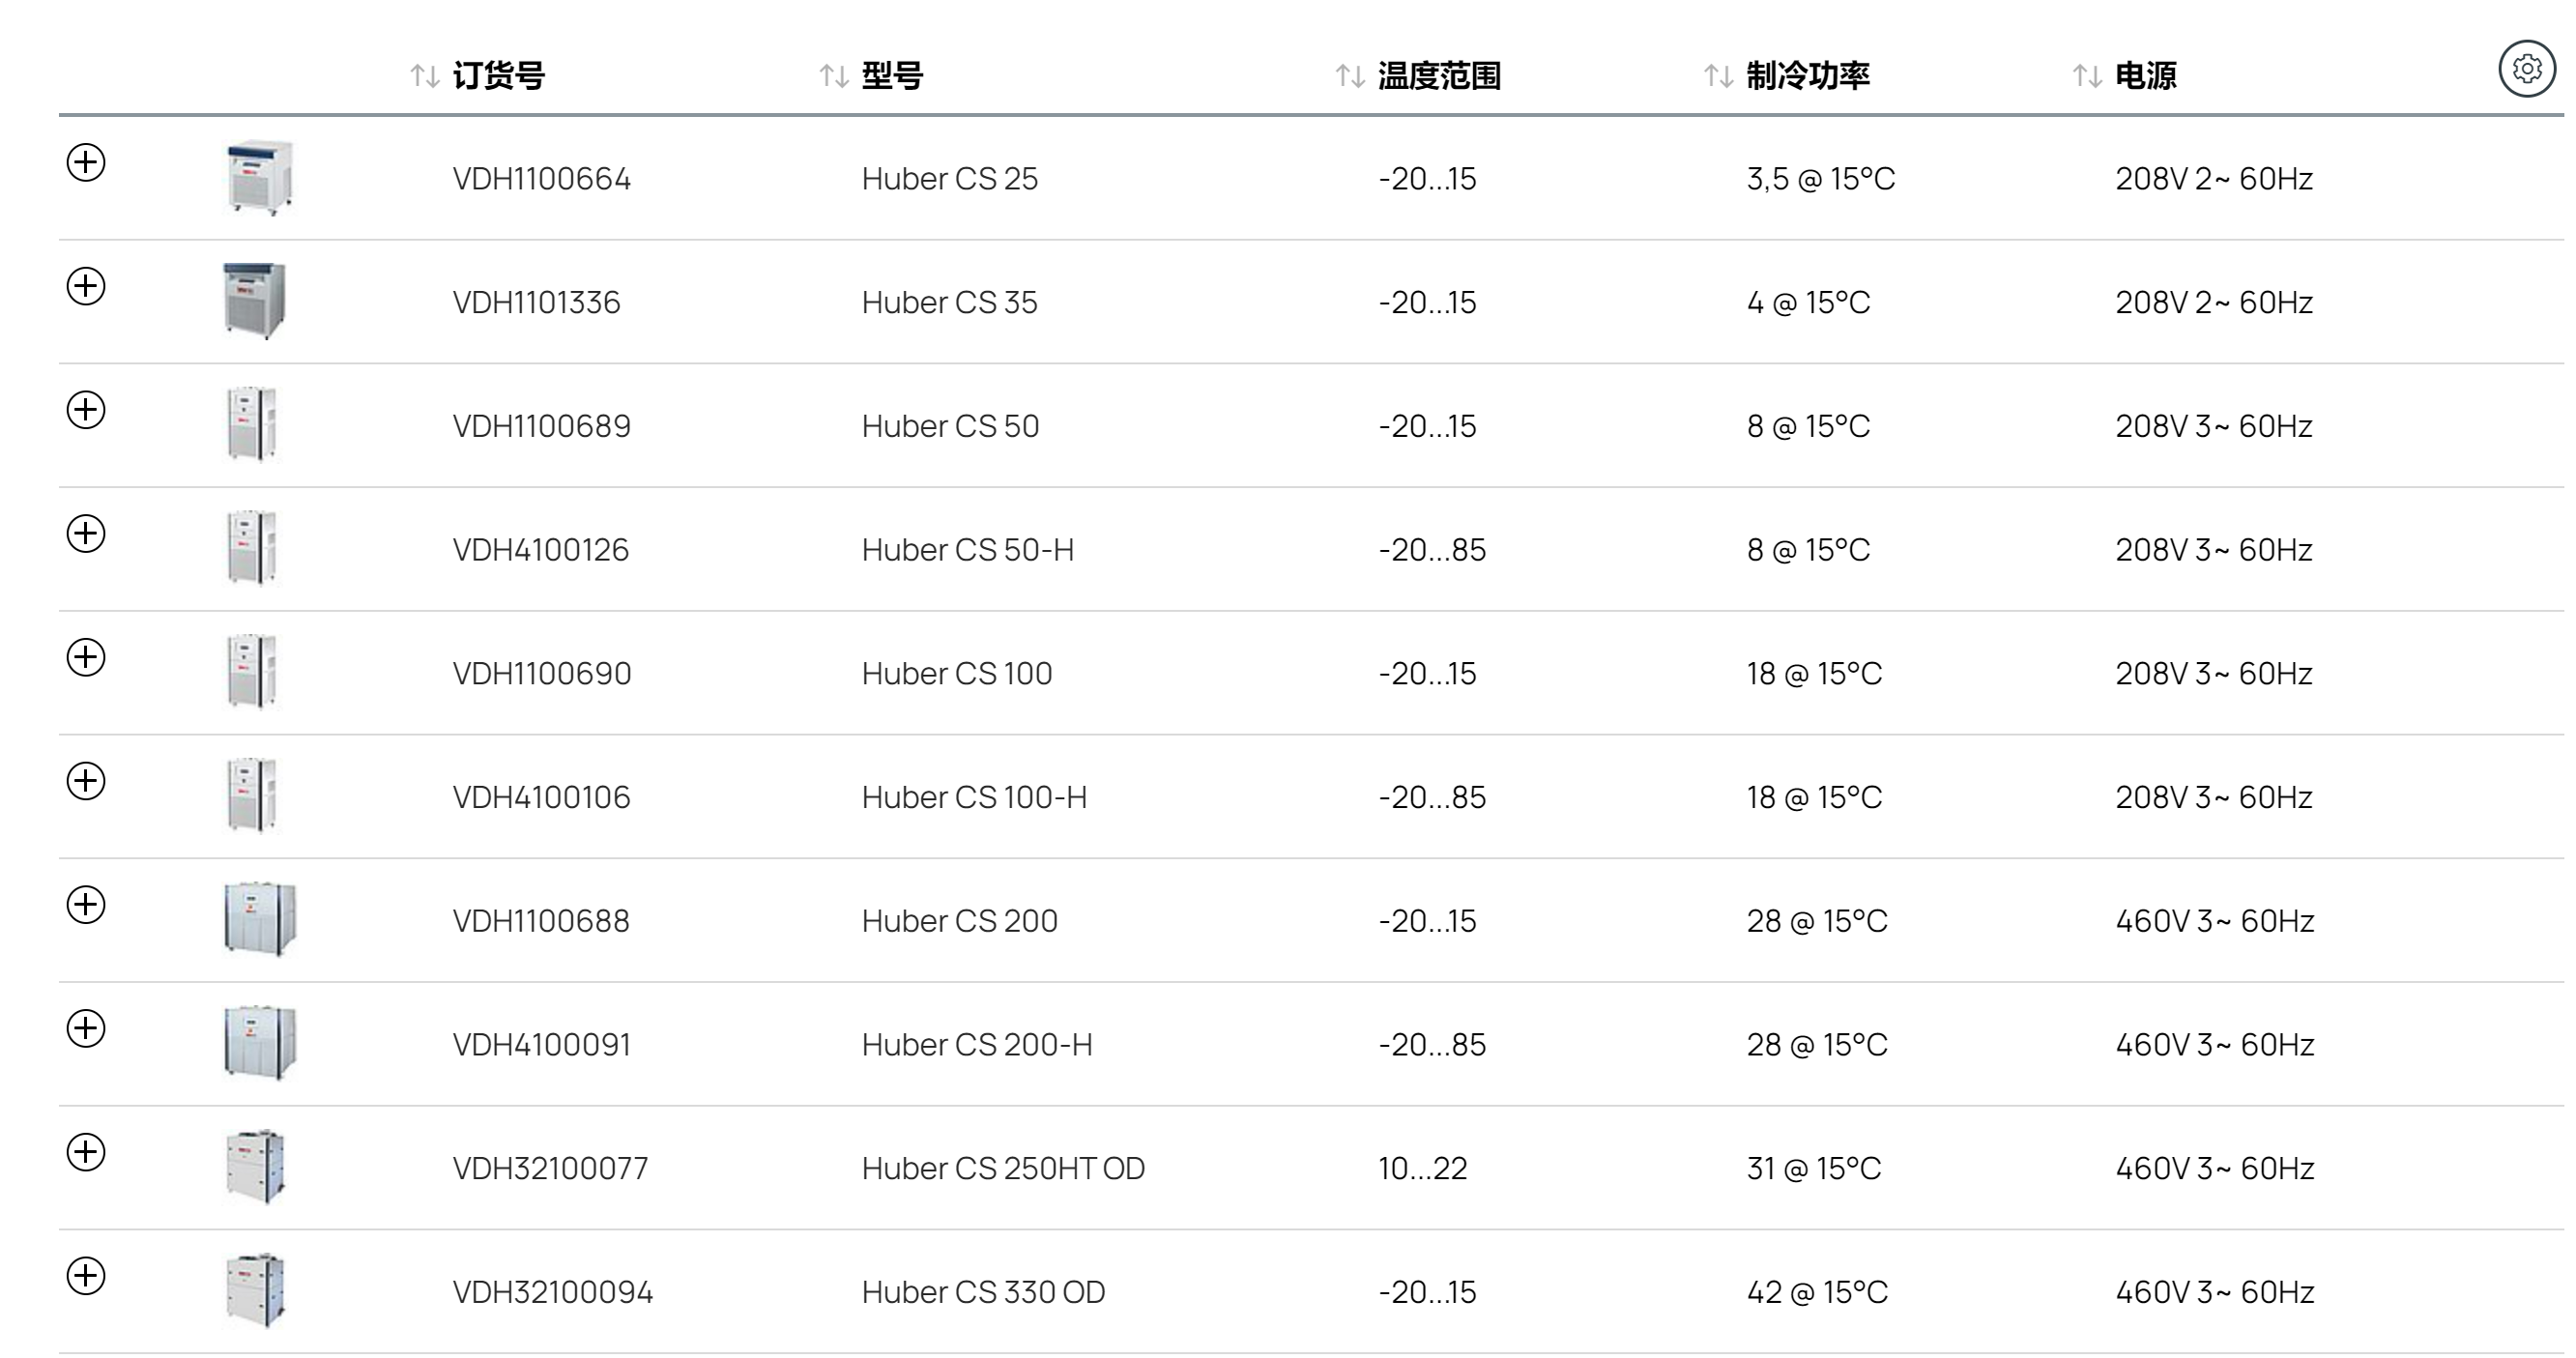Open the VDH1100690 product thumbnail
Screen dimensions: 2576x1358
[252, 672]
